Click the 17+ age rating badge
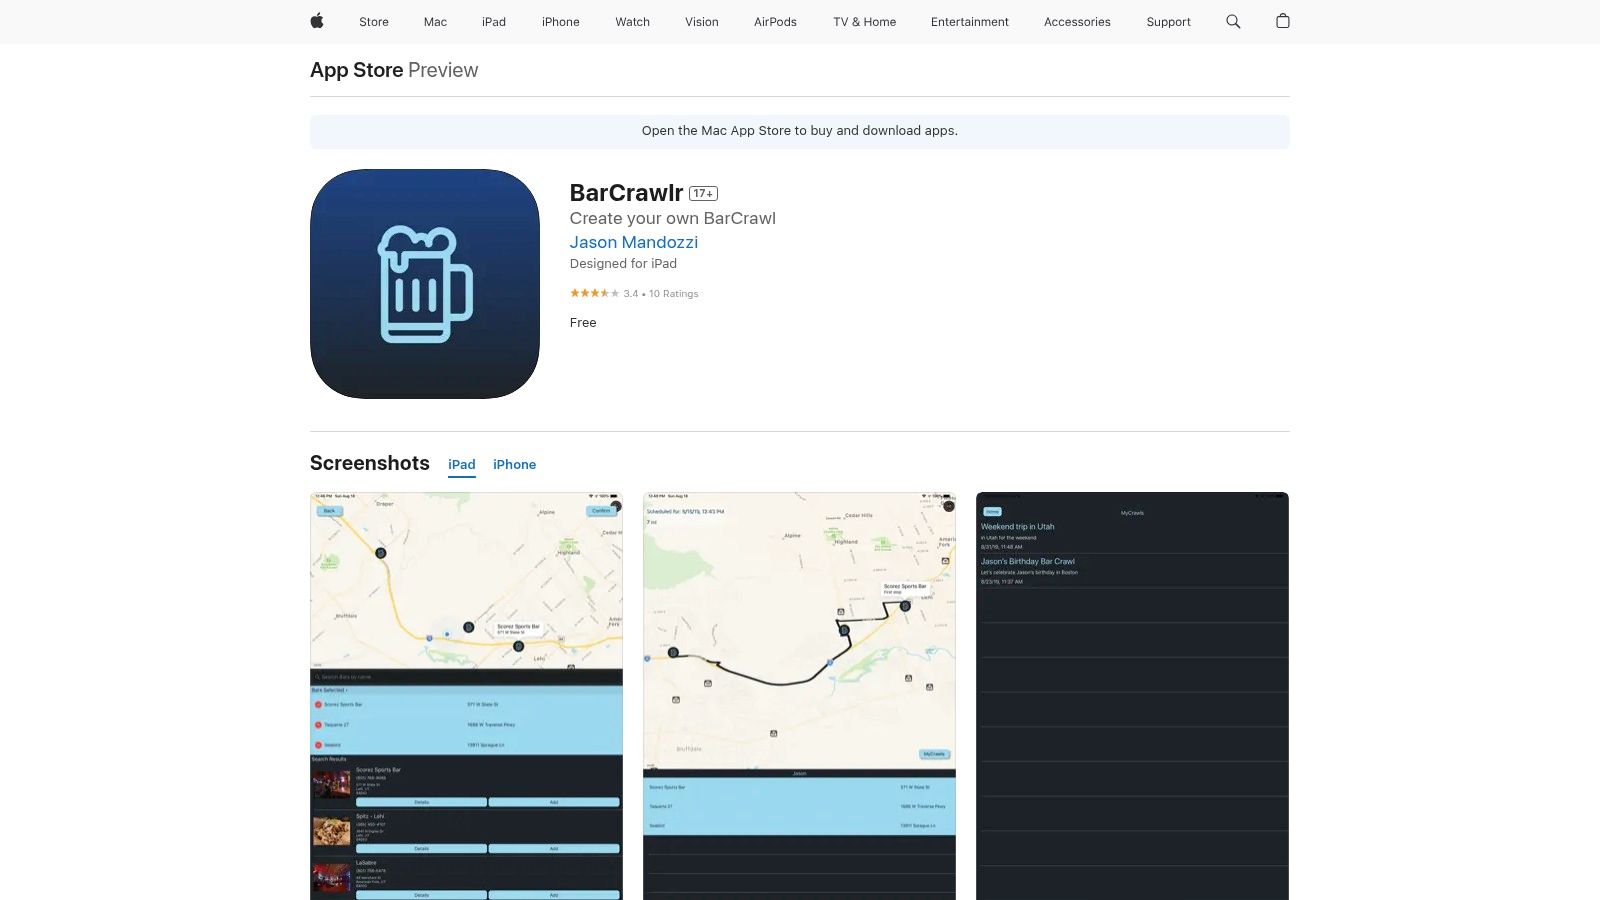1600x900 pixels. pos(703,194)
